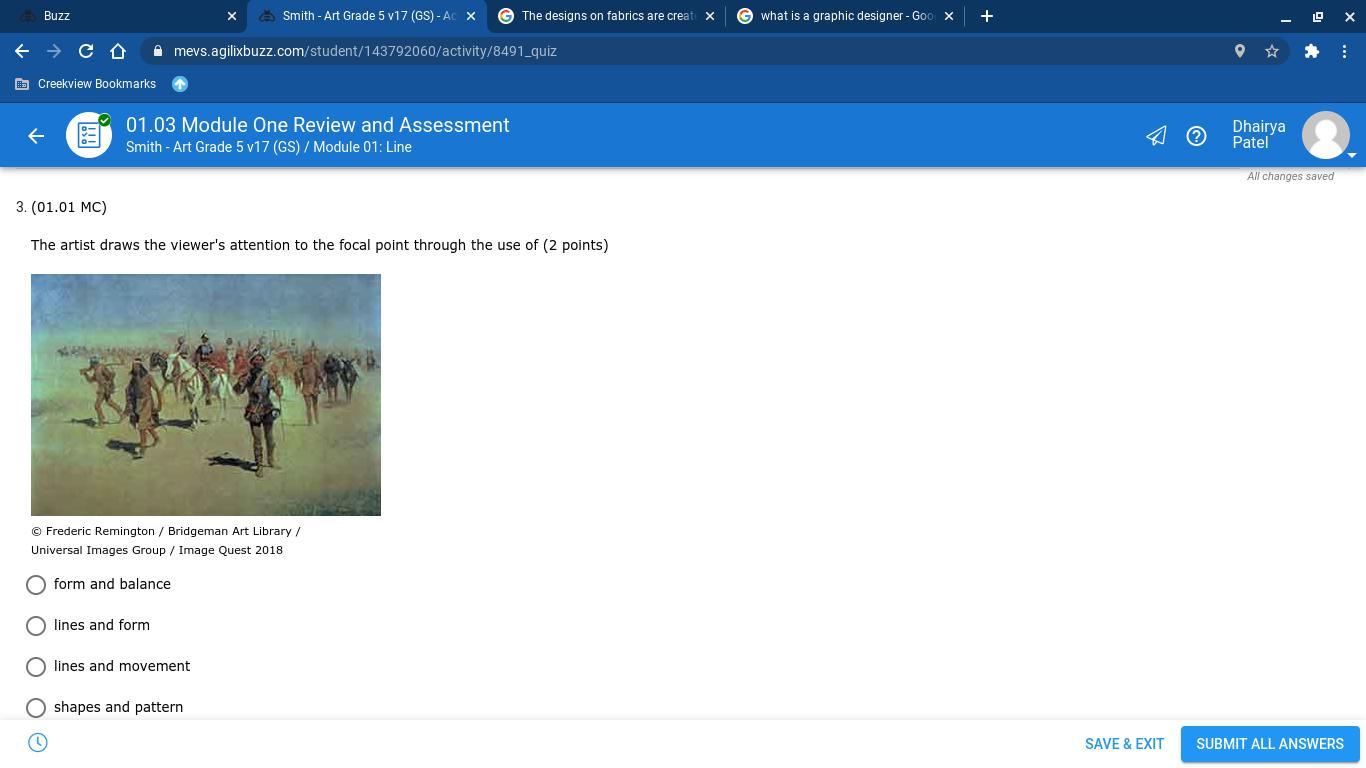Click the back arrow in the Buzz header

pyautogui.click(x=36, y=136)
